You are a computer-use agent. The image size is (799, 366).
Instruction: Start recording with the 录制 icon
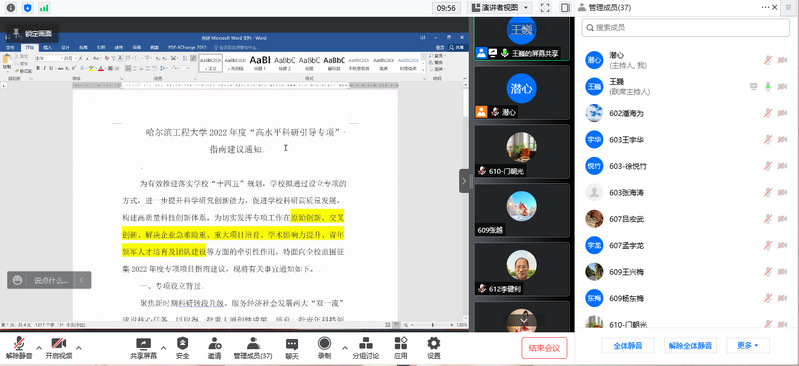pyautogui.click(x=324, y=349)
